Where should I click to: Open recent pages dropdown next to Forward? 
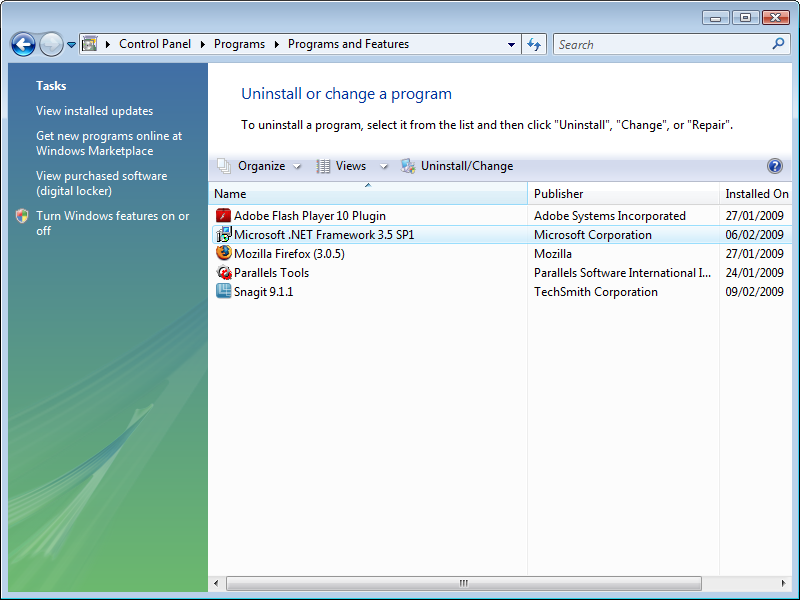pyautogui.click(x=71, y=45)
